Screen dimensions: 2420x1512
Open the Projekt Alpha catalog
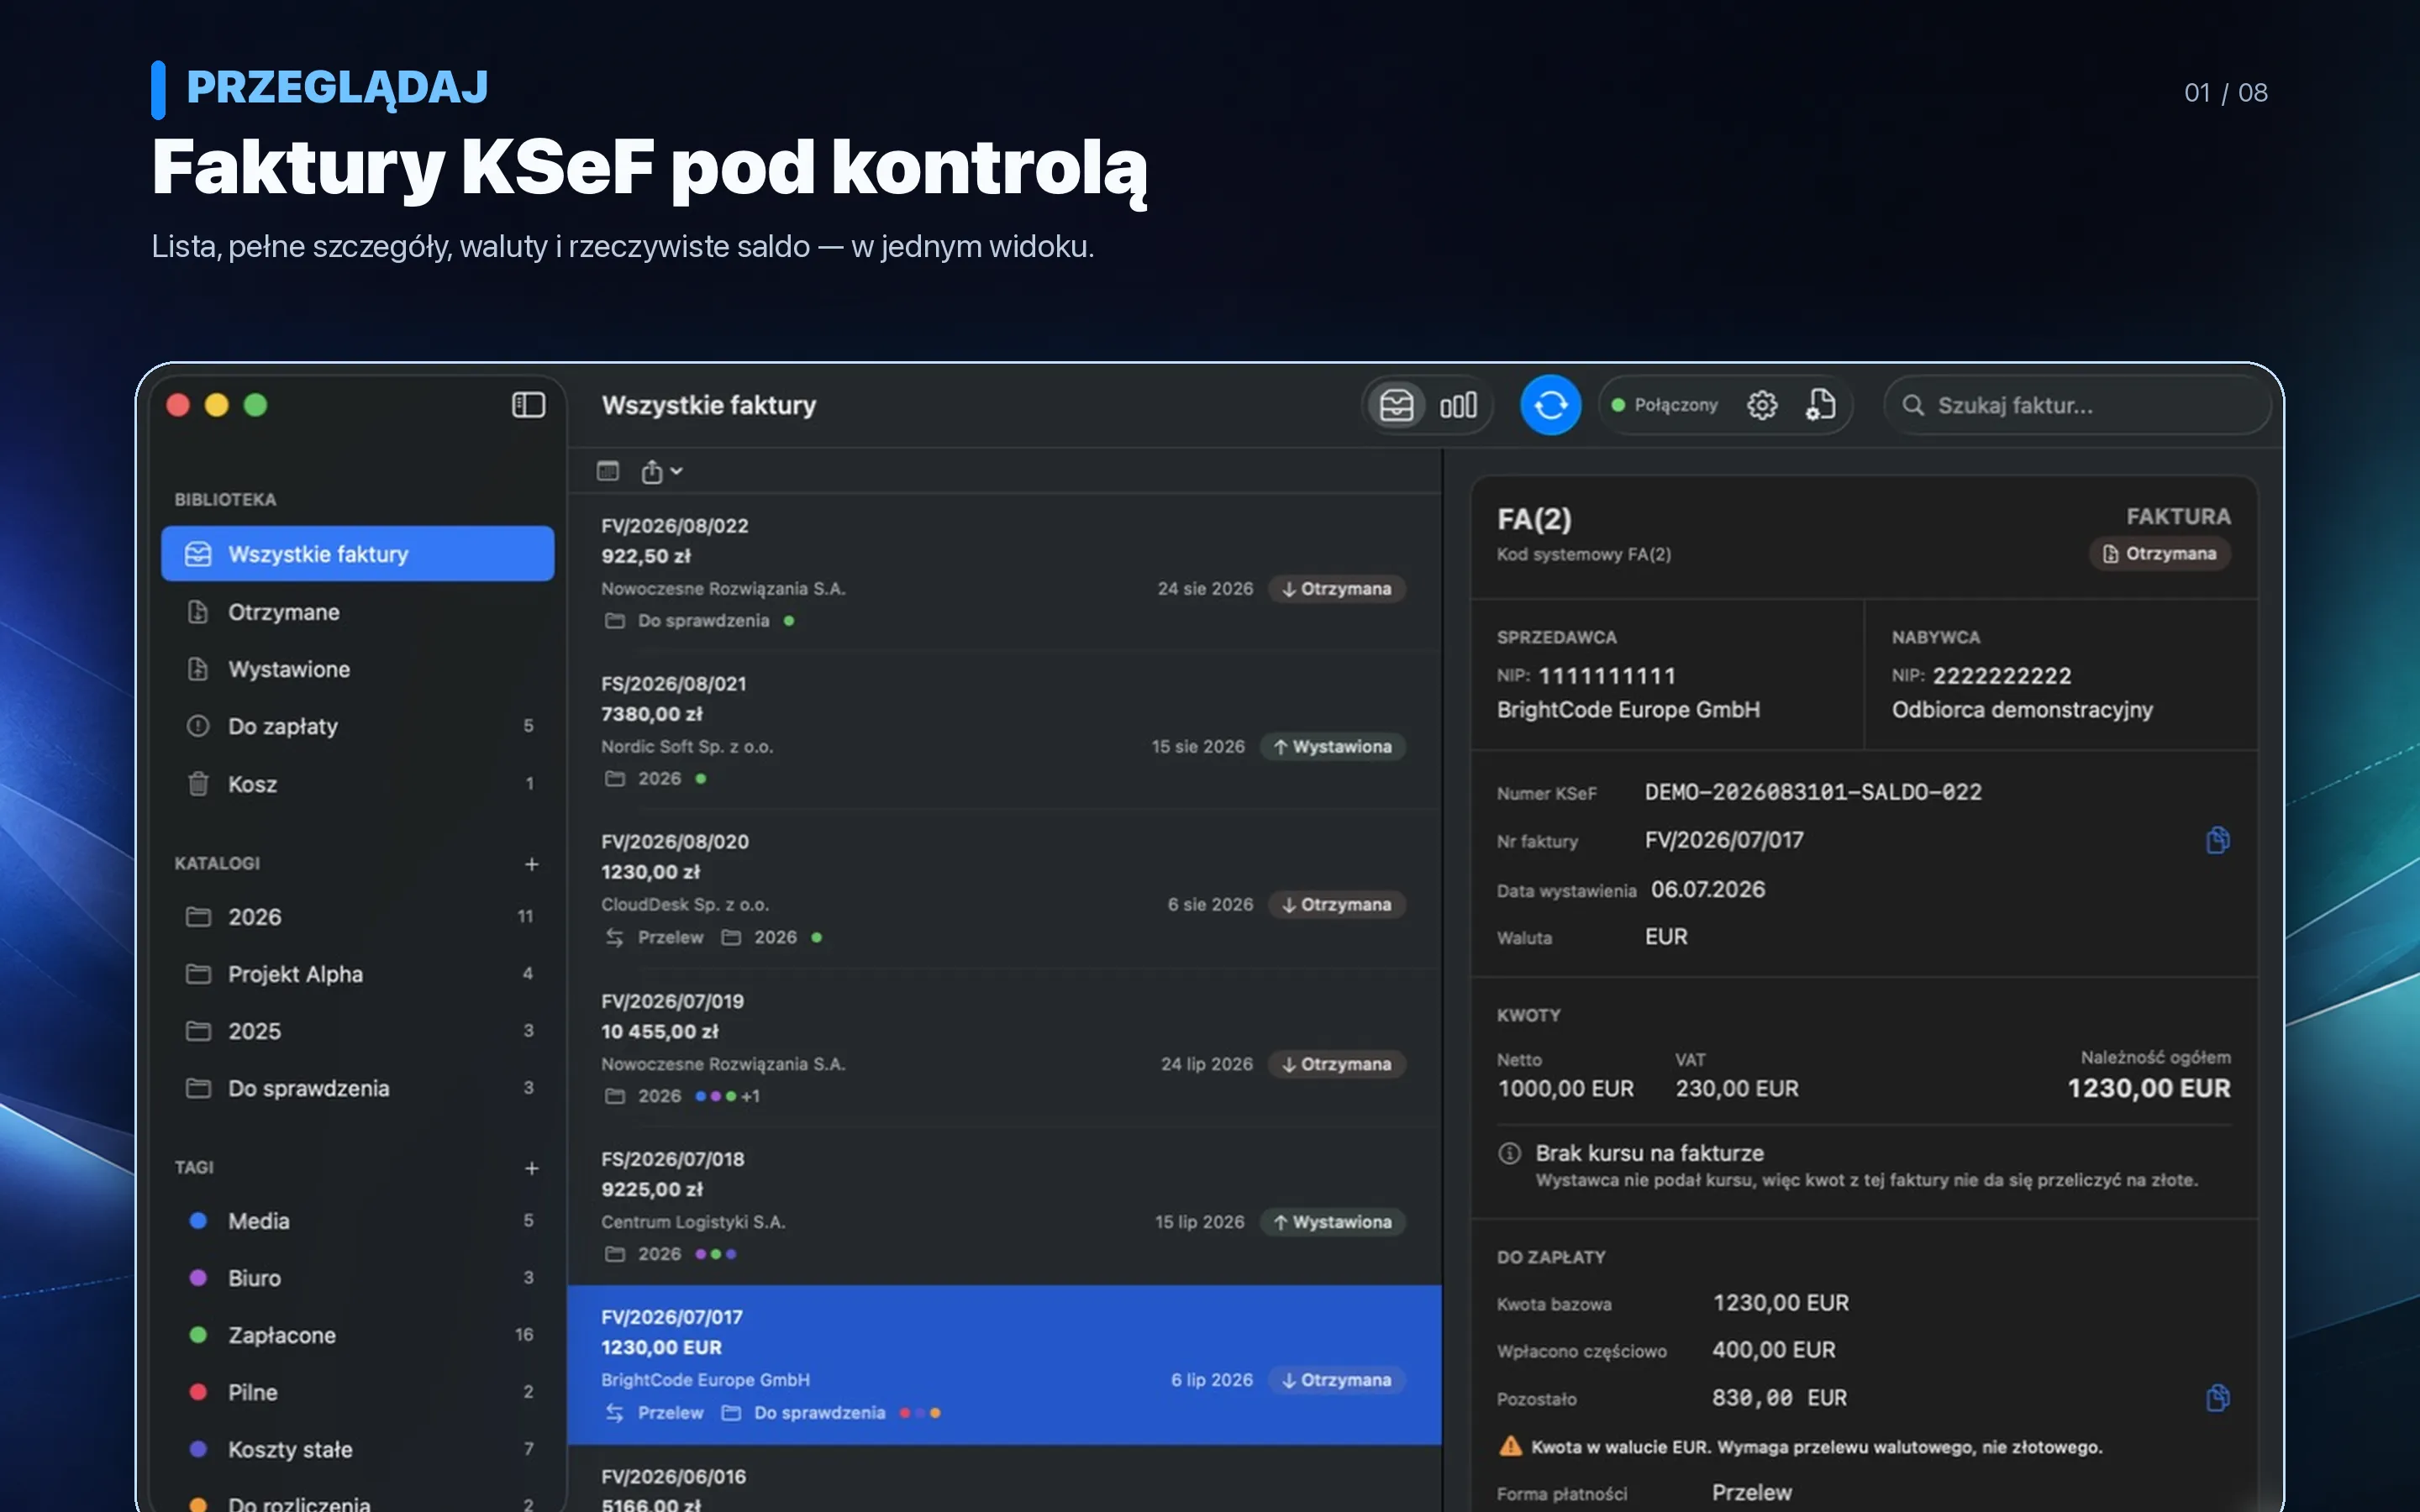pyautogui.click(x=357, y=974)
